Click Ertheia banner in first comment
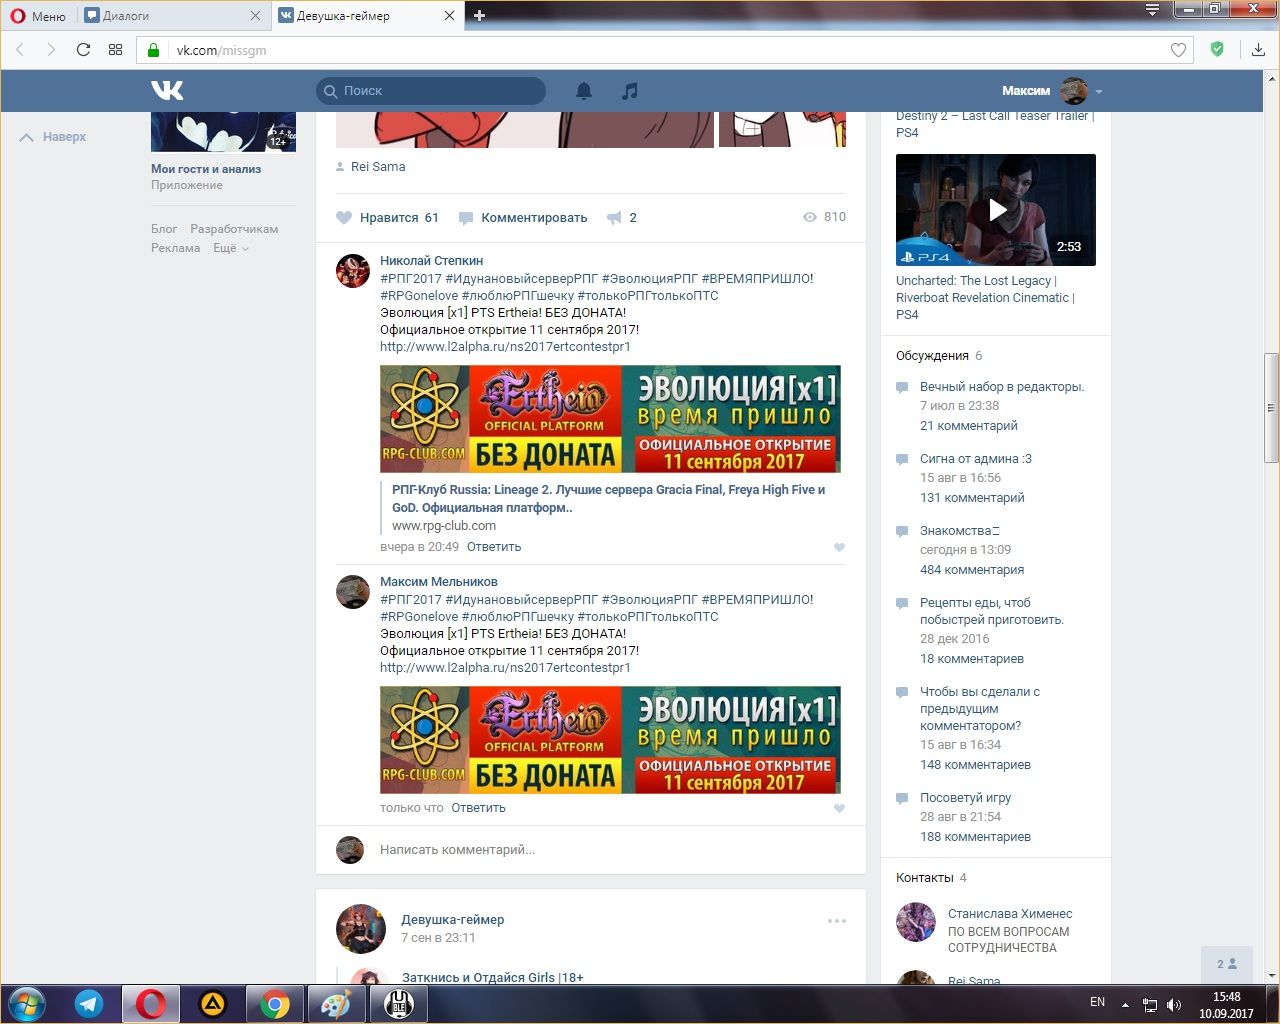This screenshot has width=1280, height=1024. [x=610, y=419]
